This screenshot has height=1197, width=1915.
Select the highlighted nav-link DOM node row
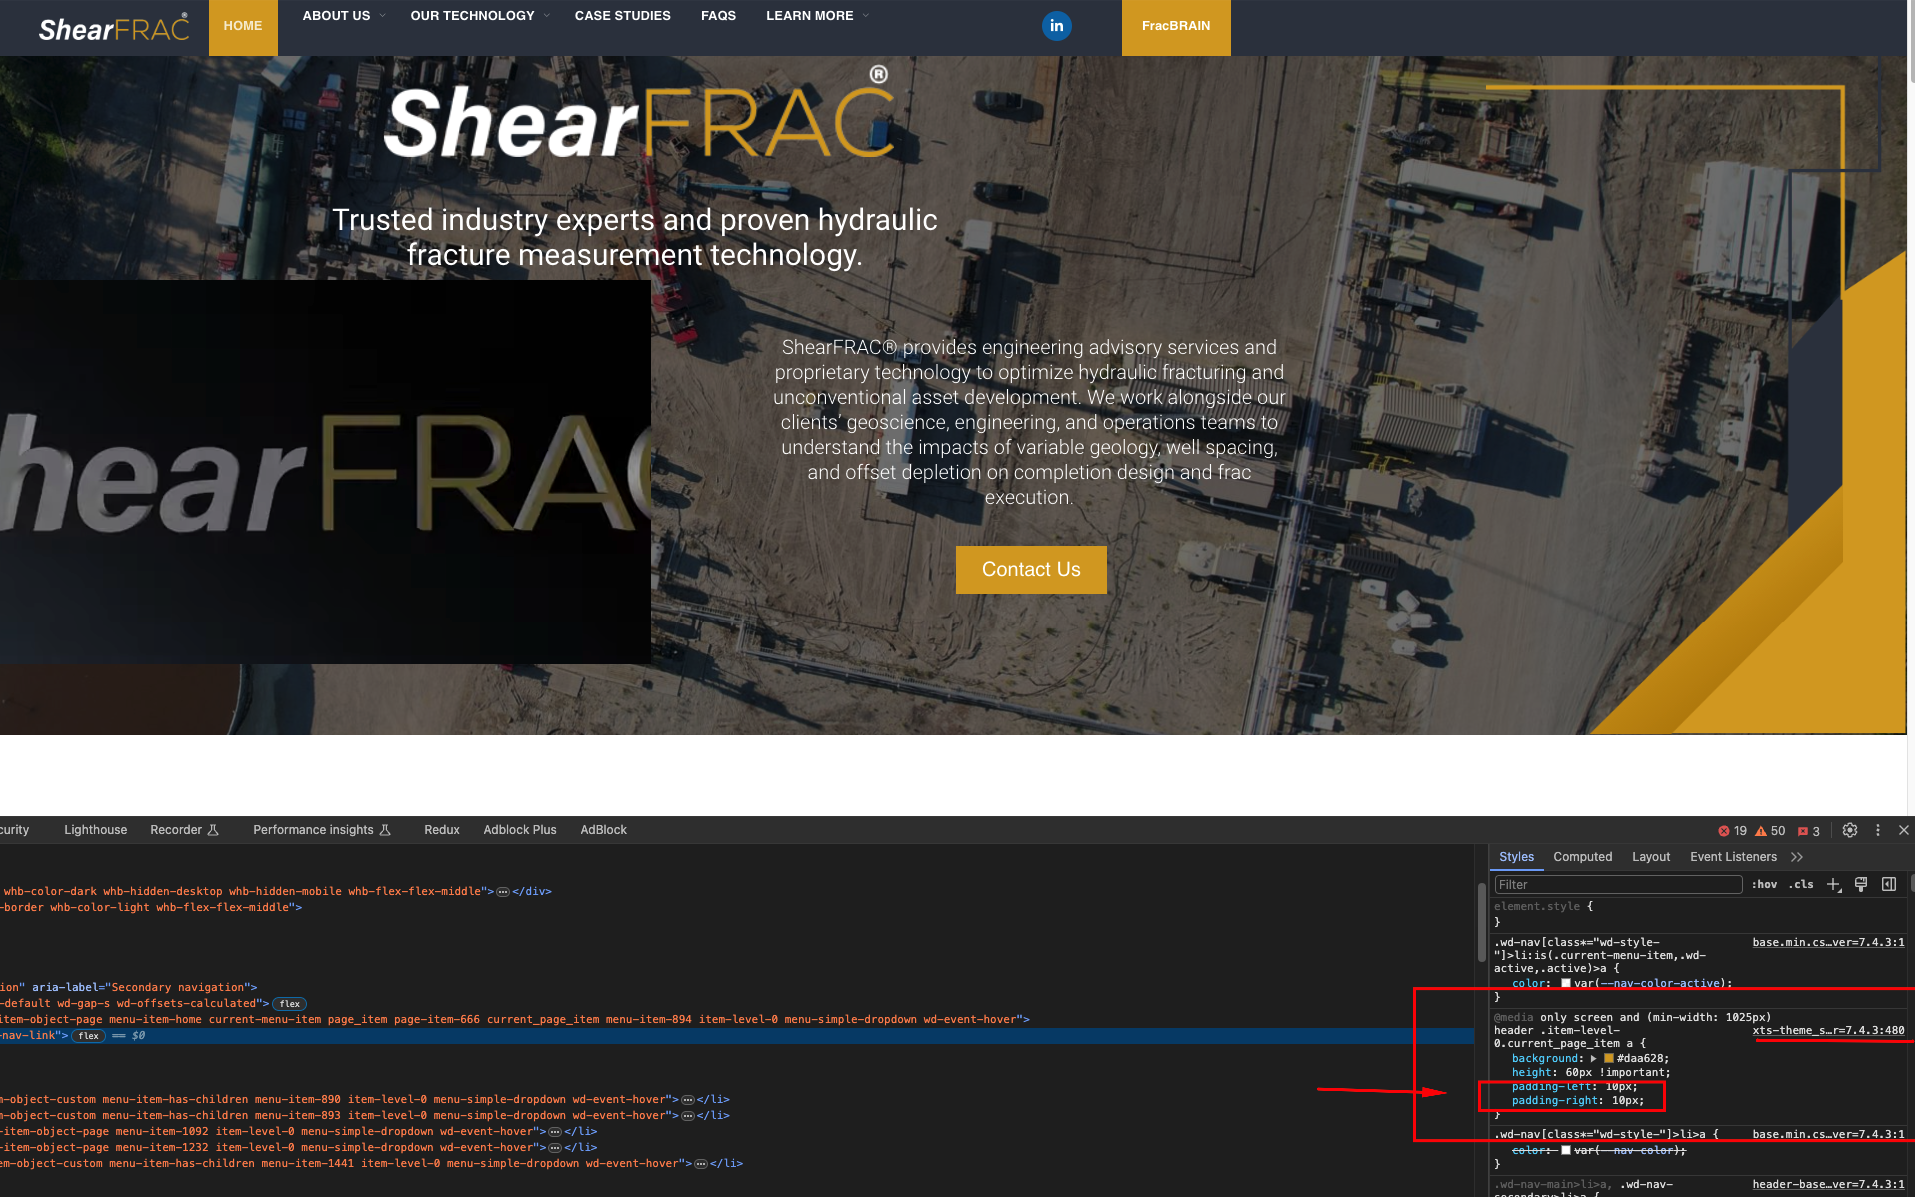click(x=737, y=1036)
